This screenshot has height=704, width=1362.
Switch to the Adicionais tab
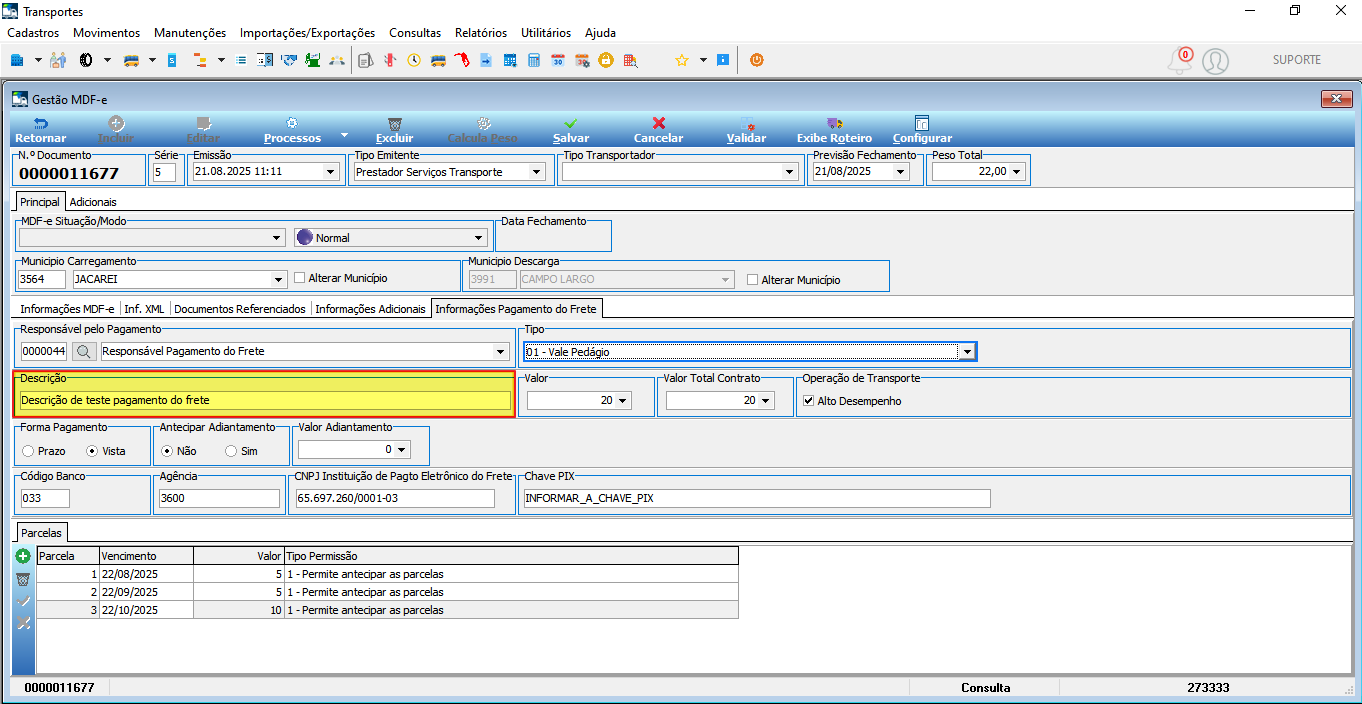click(93, 202)
